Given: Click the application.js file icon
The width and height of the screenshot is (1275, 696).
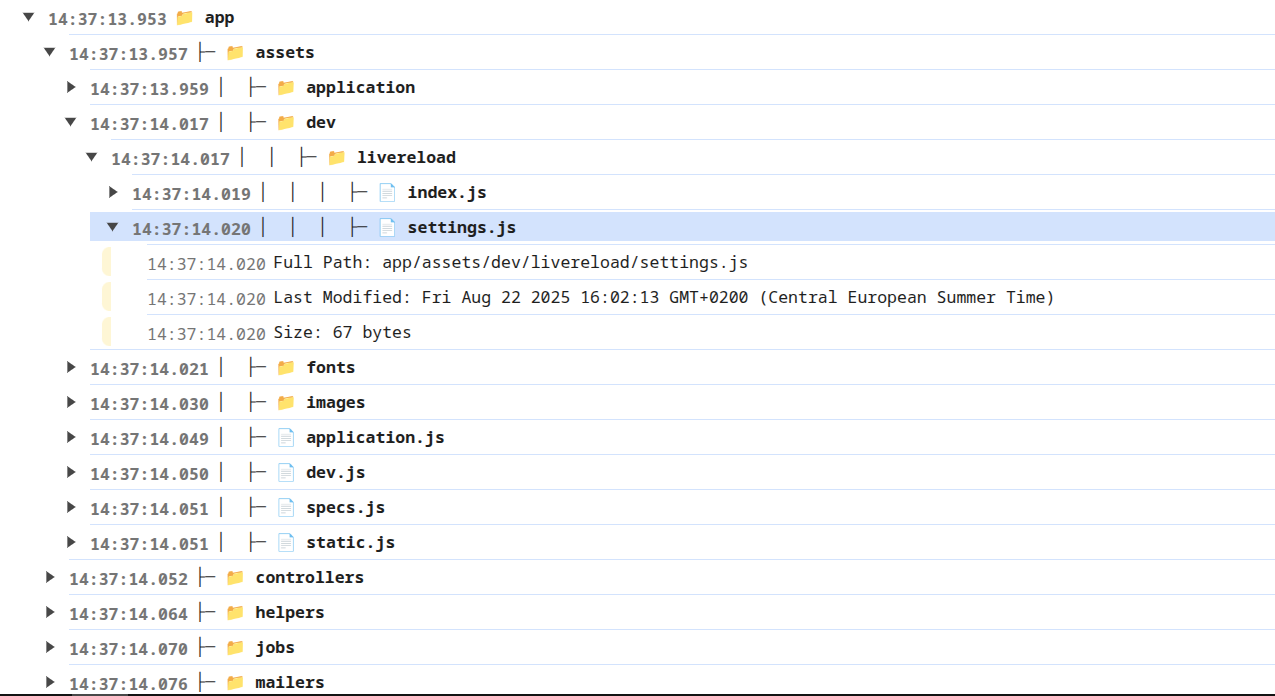Looking at the screenshot, I should coord(286,438).
